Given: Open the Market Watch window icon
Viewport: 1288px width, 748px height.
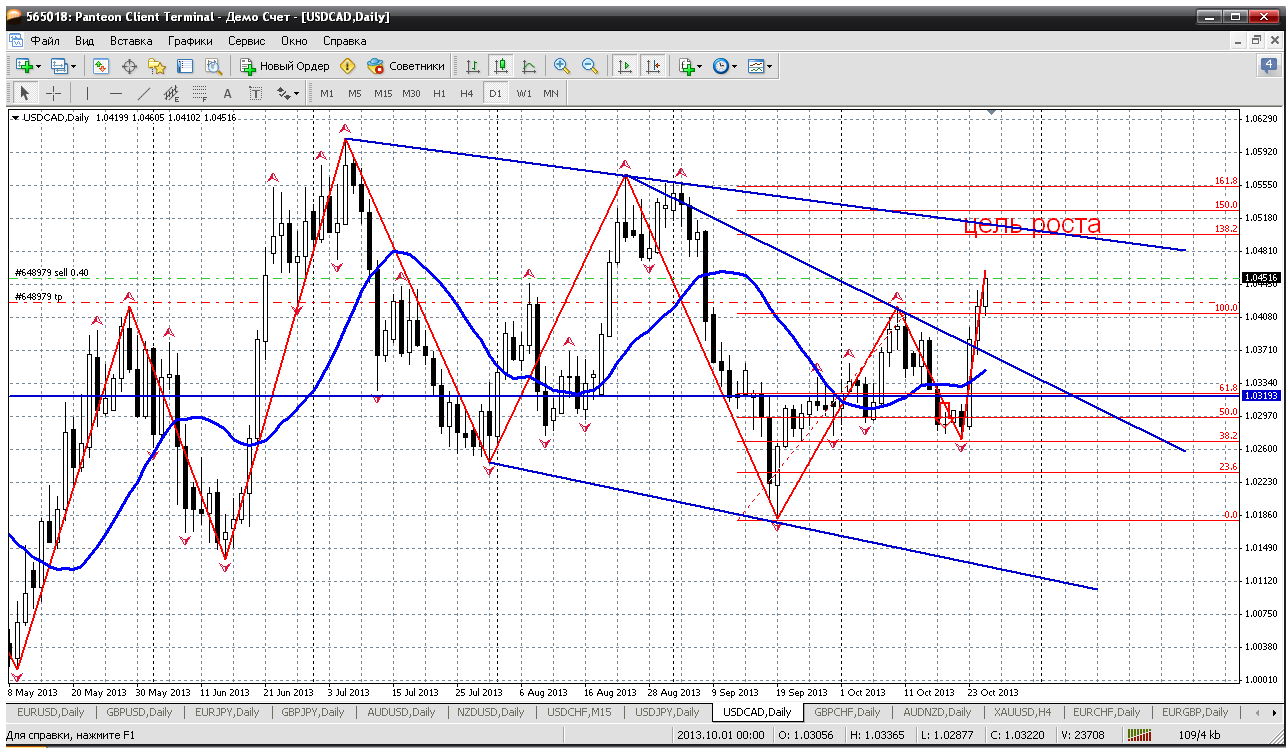Looking at the screenshot, I should (101, 66).
